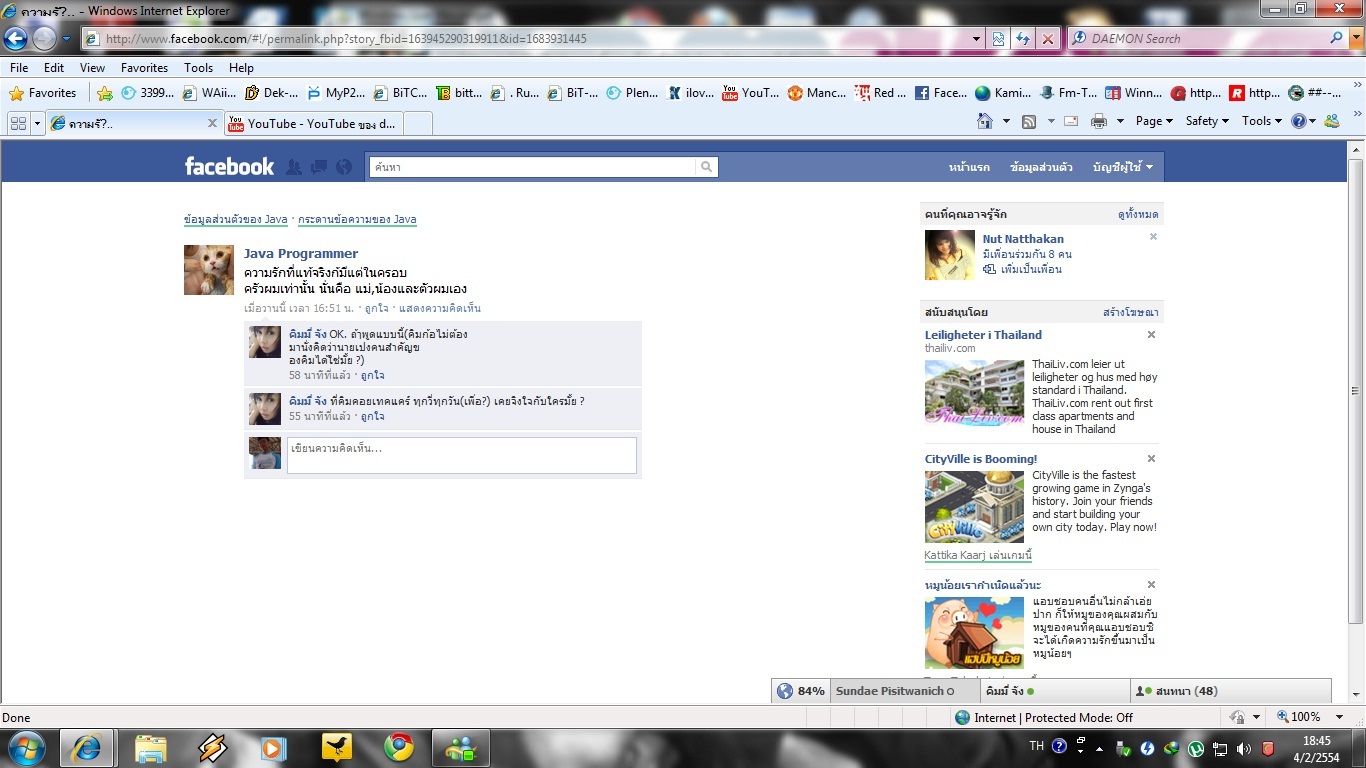Click the Compatibility View icon in address bar

[998, 39]
